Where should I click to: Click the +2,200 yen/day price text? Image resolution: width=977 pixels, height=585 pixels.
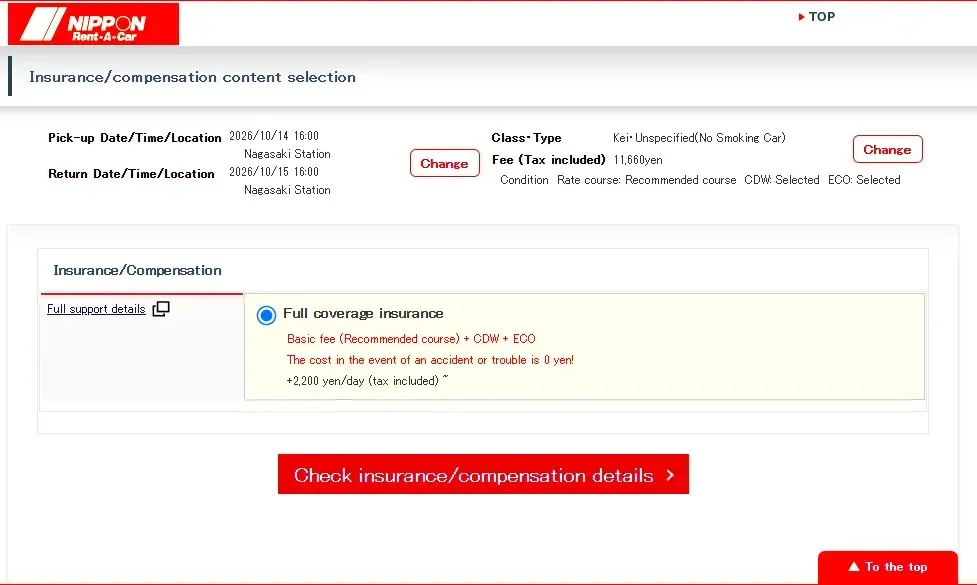(x=367, y=381)
